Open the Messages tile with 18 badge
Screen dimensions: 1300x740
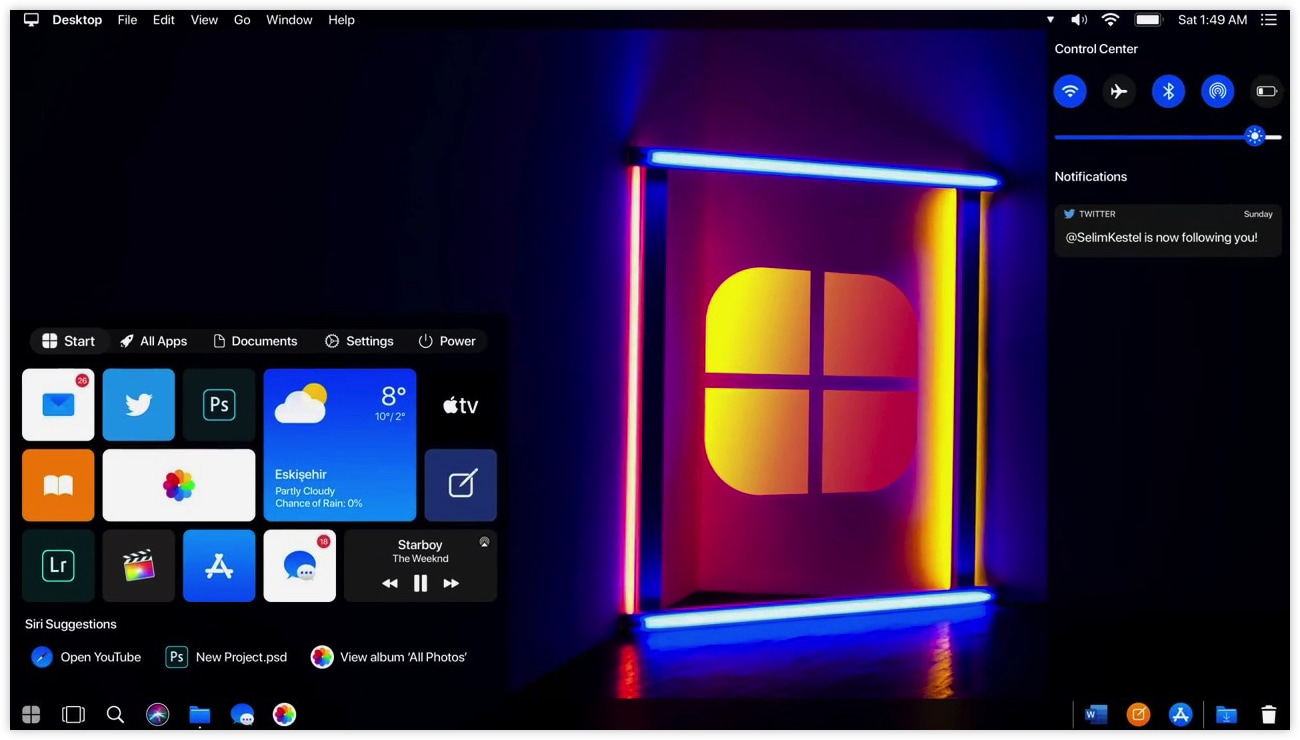point(299,566)
